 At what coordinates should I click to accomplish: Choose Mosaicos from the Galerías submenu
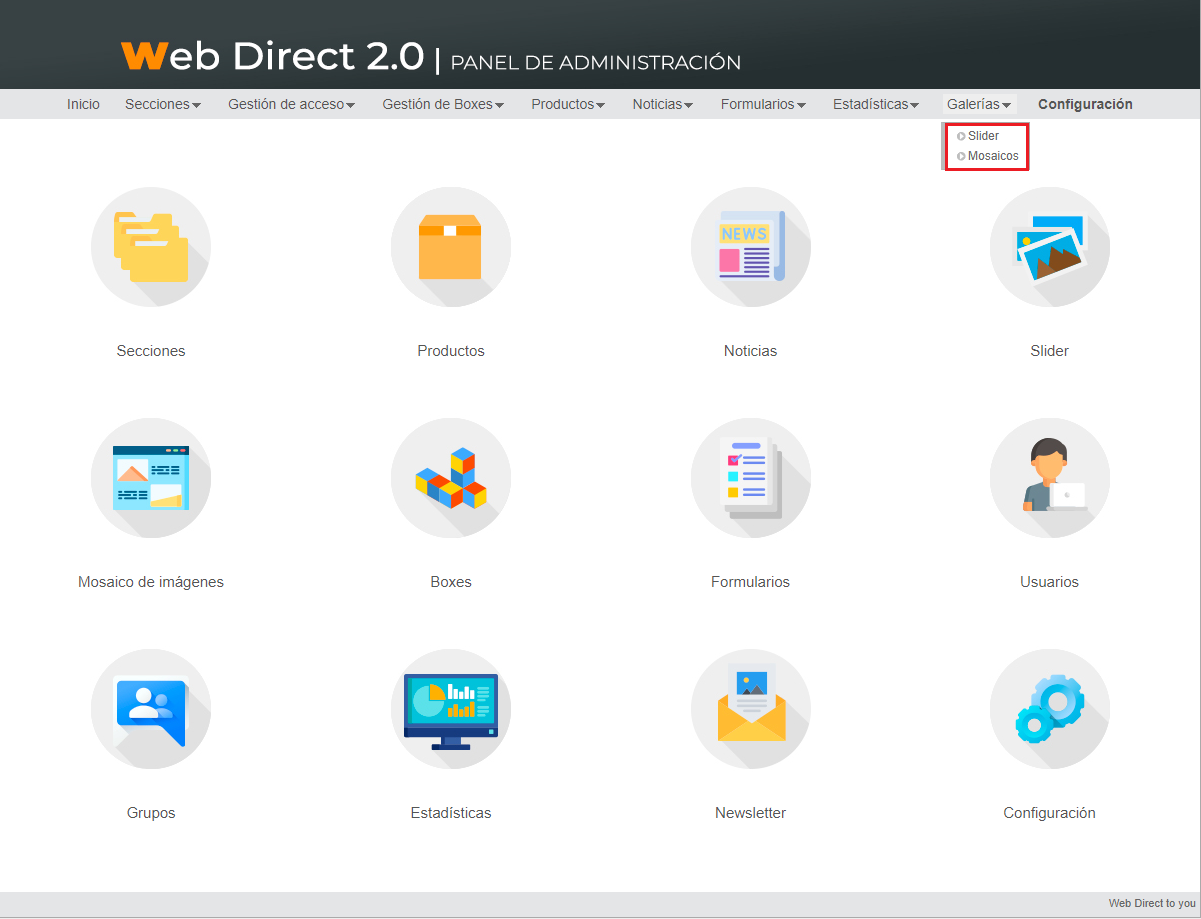tap(992, 156)
